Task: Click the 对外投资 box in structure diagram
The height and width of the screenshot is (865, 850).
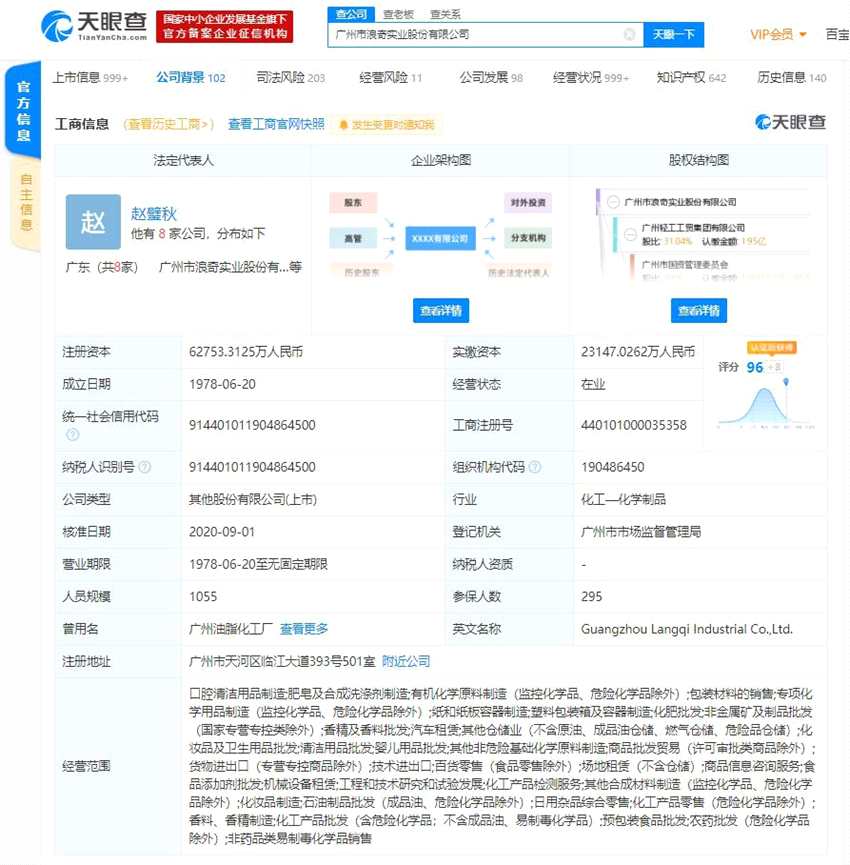Action: 528,202
